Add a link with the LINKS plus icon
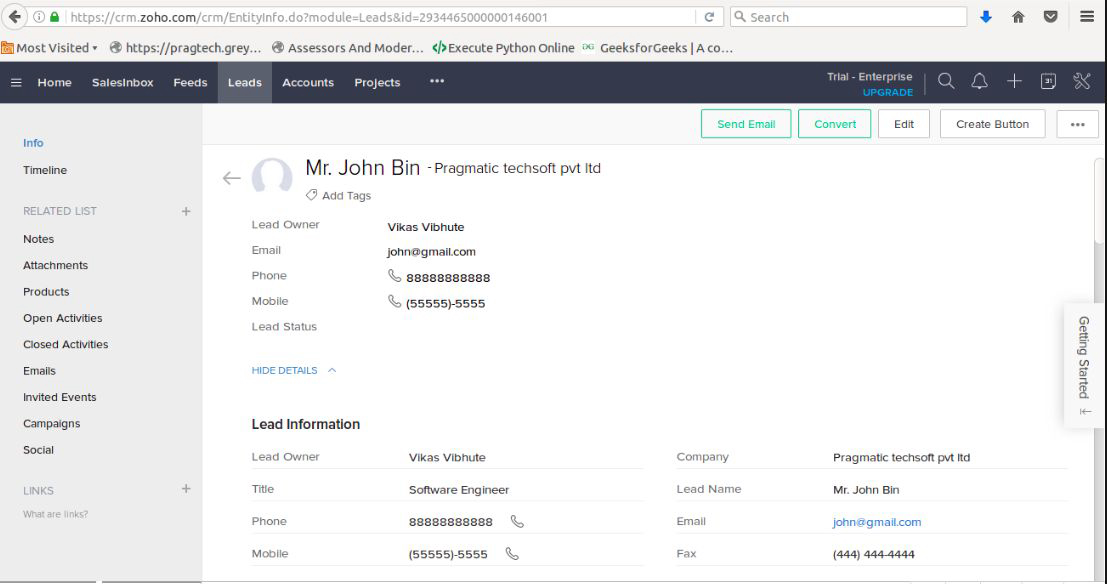The width and height of the screenshot is (1107, 584). [x=186, y=489]
